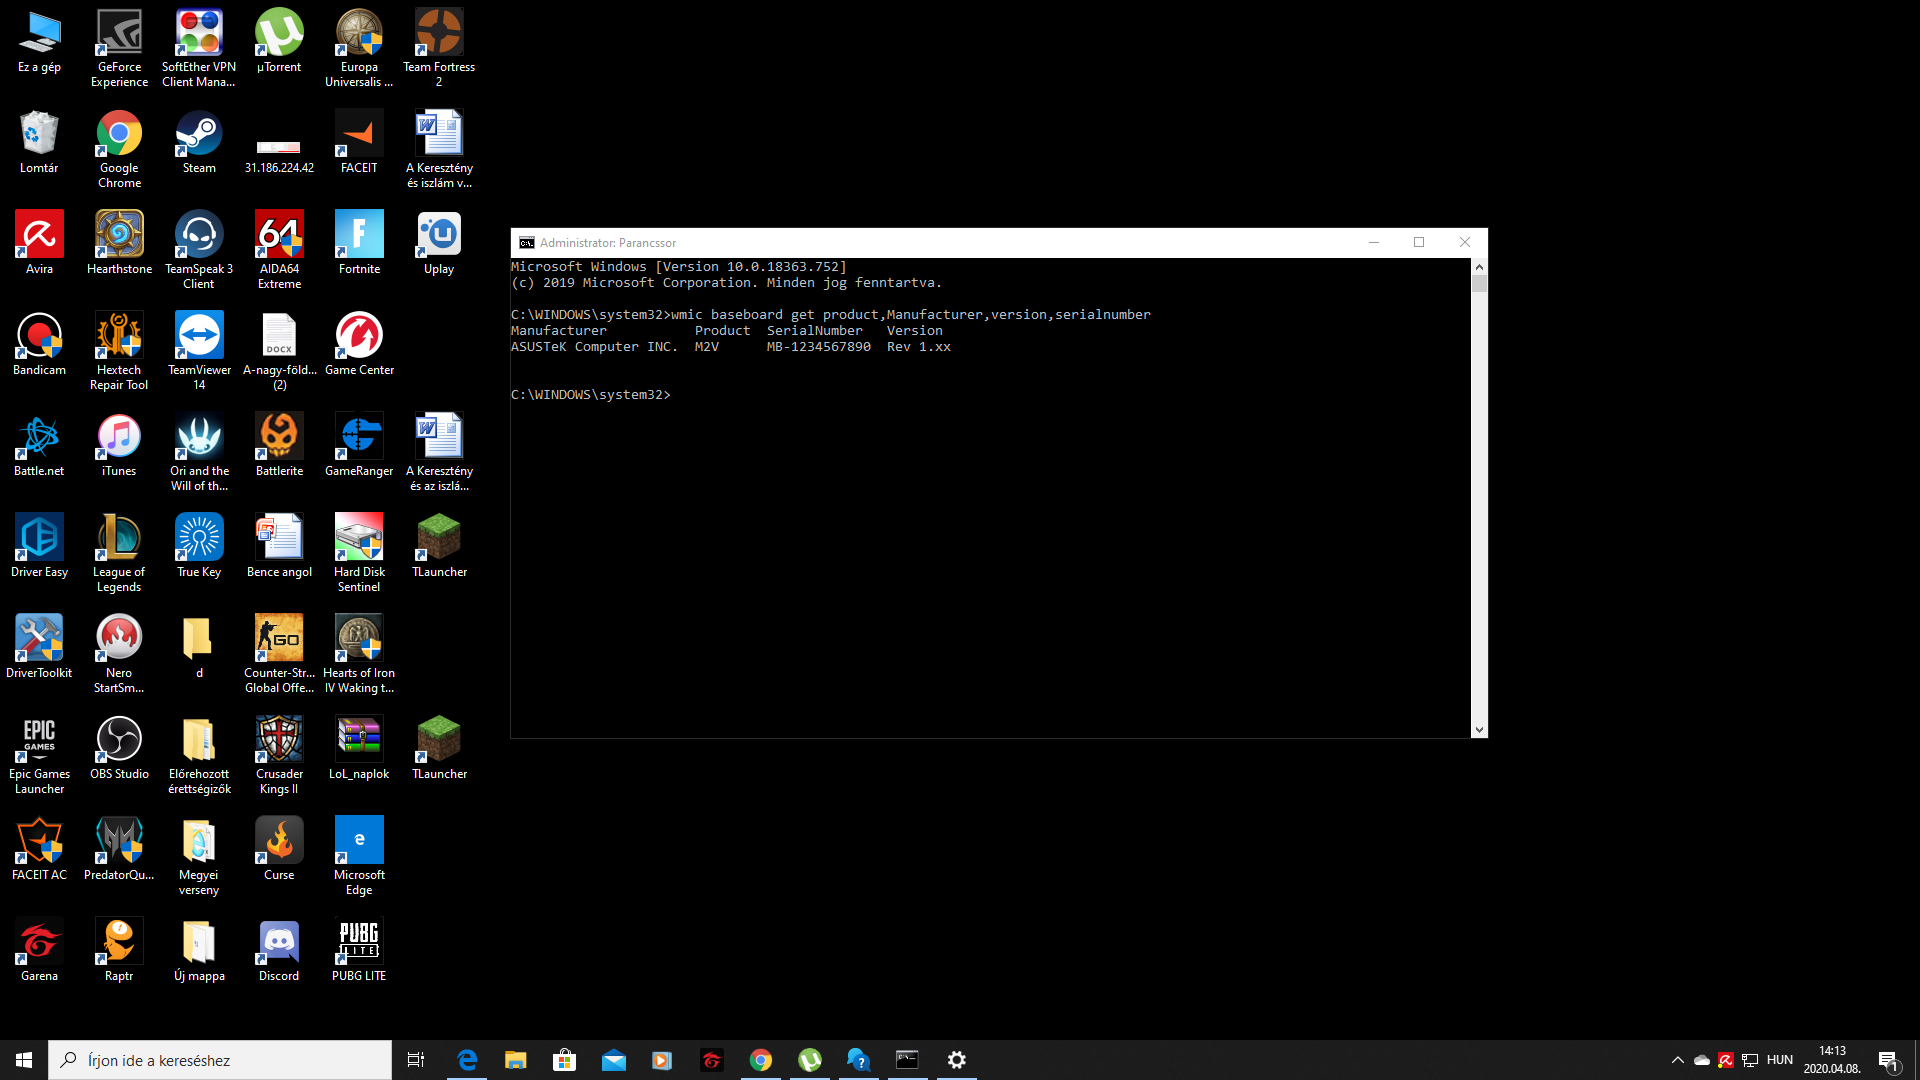This screenshot has width=1920, height=1080.
Task: Click the taskbar clock and date
Action: pyautogui.click(x=1832, y=1060)
